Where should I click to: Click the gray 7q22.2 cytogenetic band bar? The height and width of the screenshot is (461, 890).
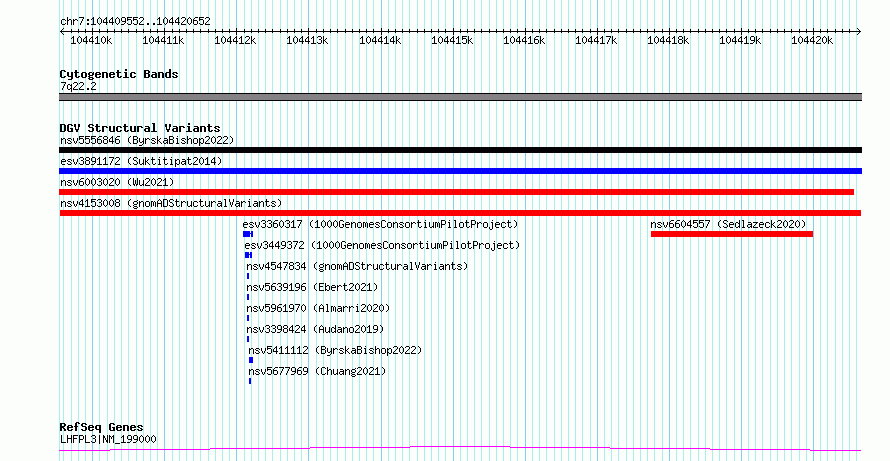coord(460,97)
